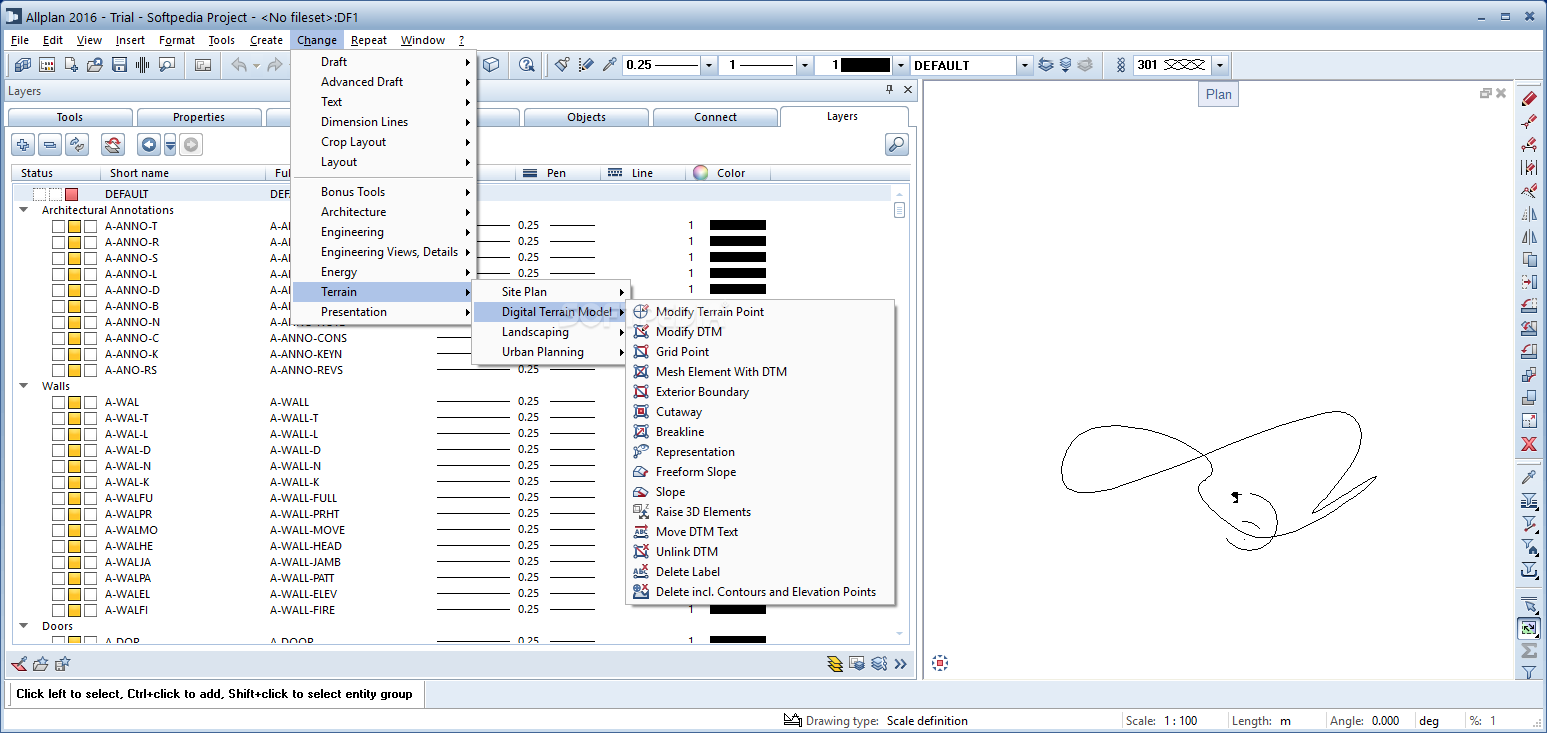Open the DEFAULT layer dropdown
Viewport: 1547px width, 733px height.
coord(1024,65)
